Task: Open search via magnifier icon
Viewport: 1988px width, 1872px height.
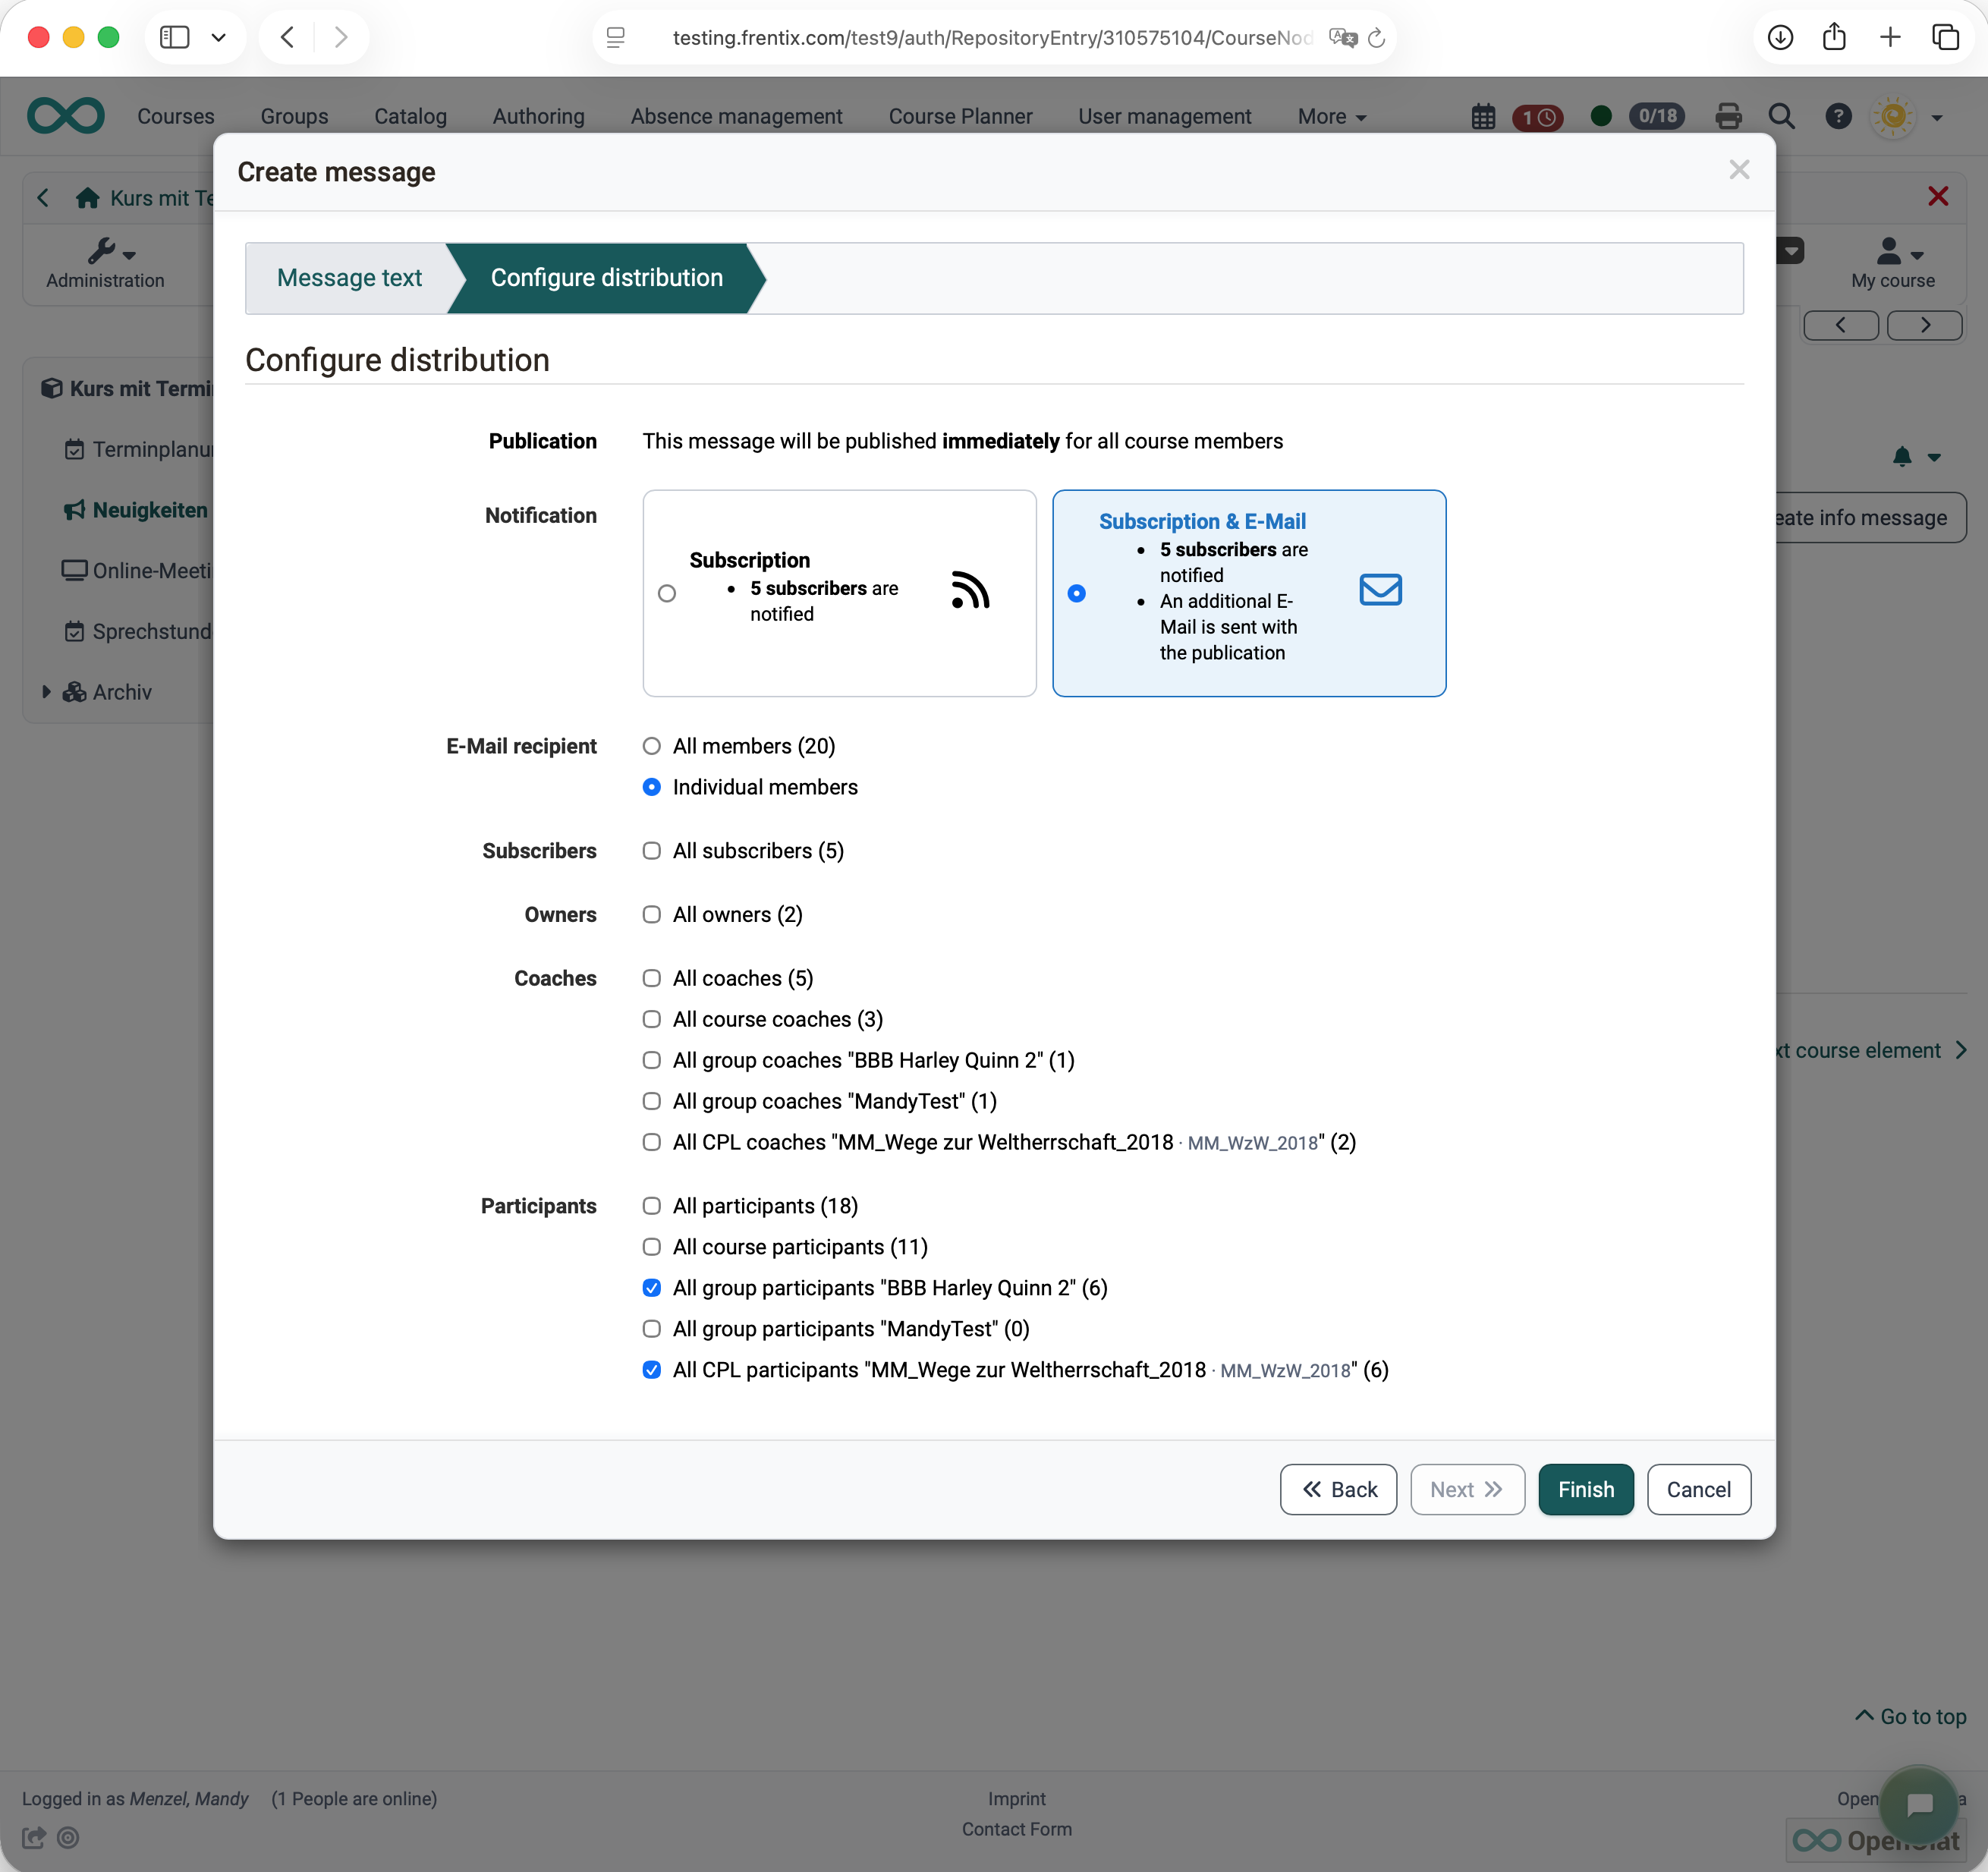Action: point(1781,117)
